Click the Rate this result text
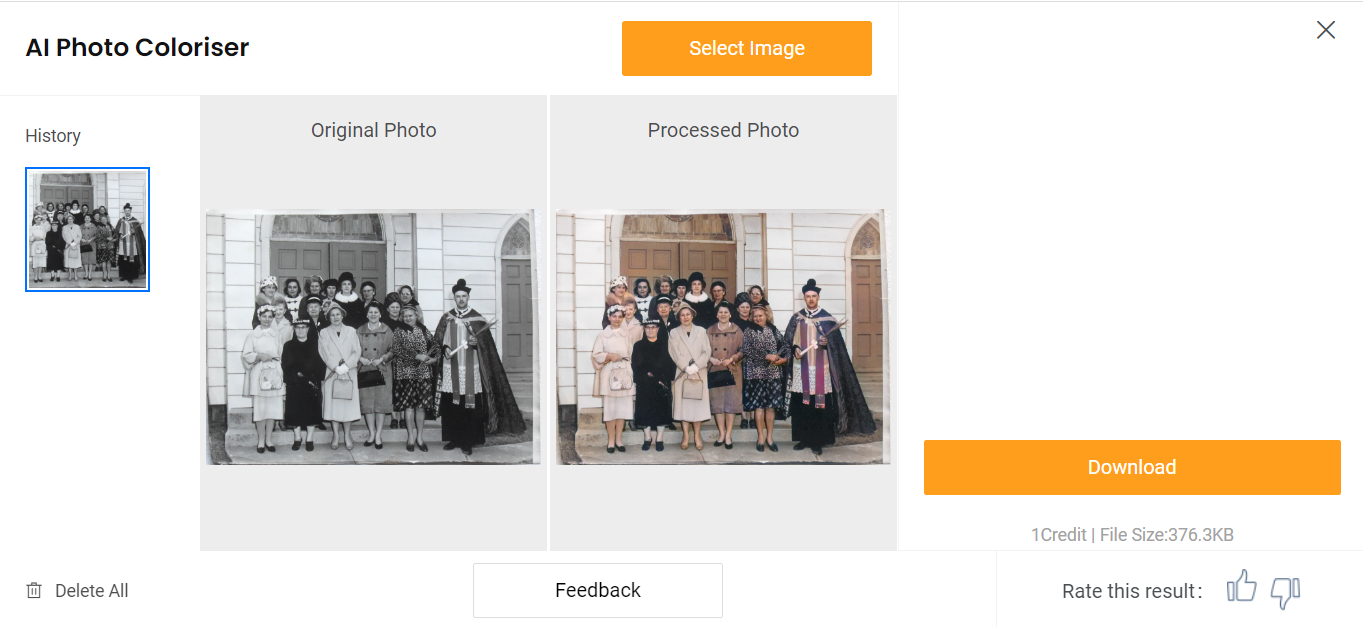 (1132, 591)
